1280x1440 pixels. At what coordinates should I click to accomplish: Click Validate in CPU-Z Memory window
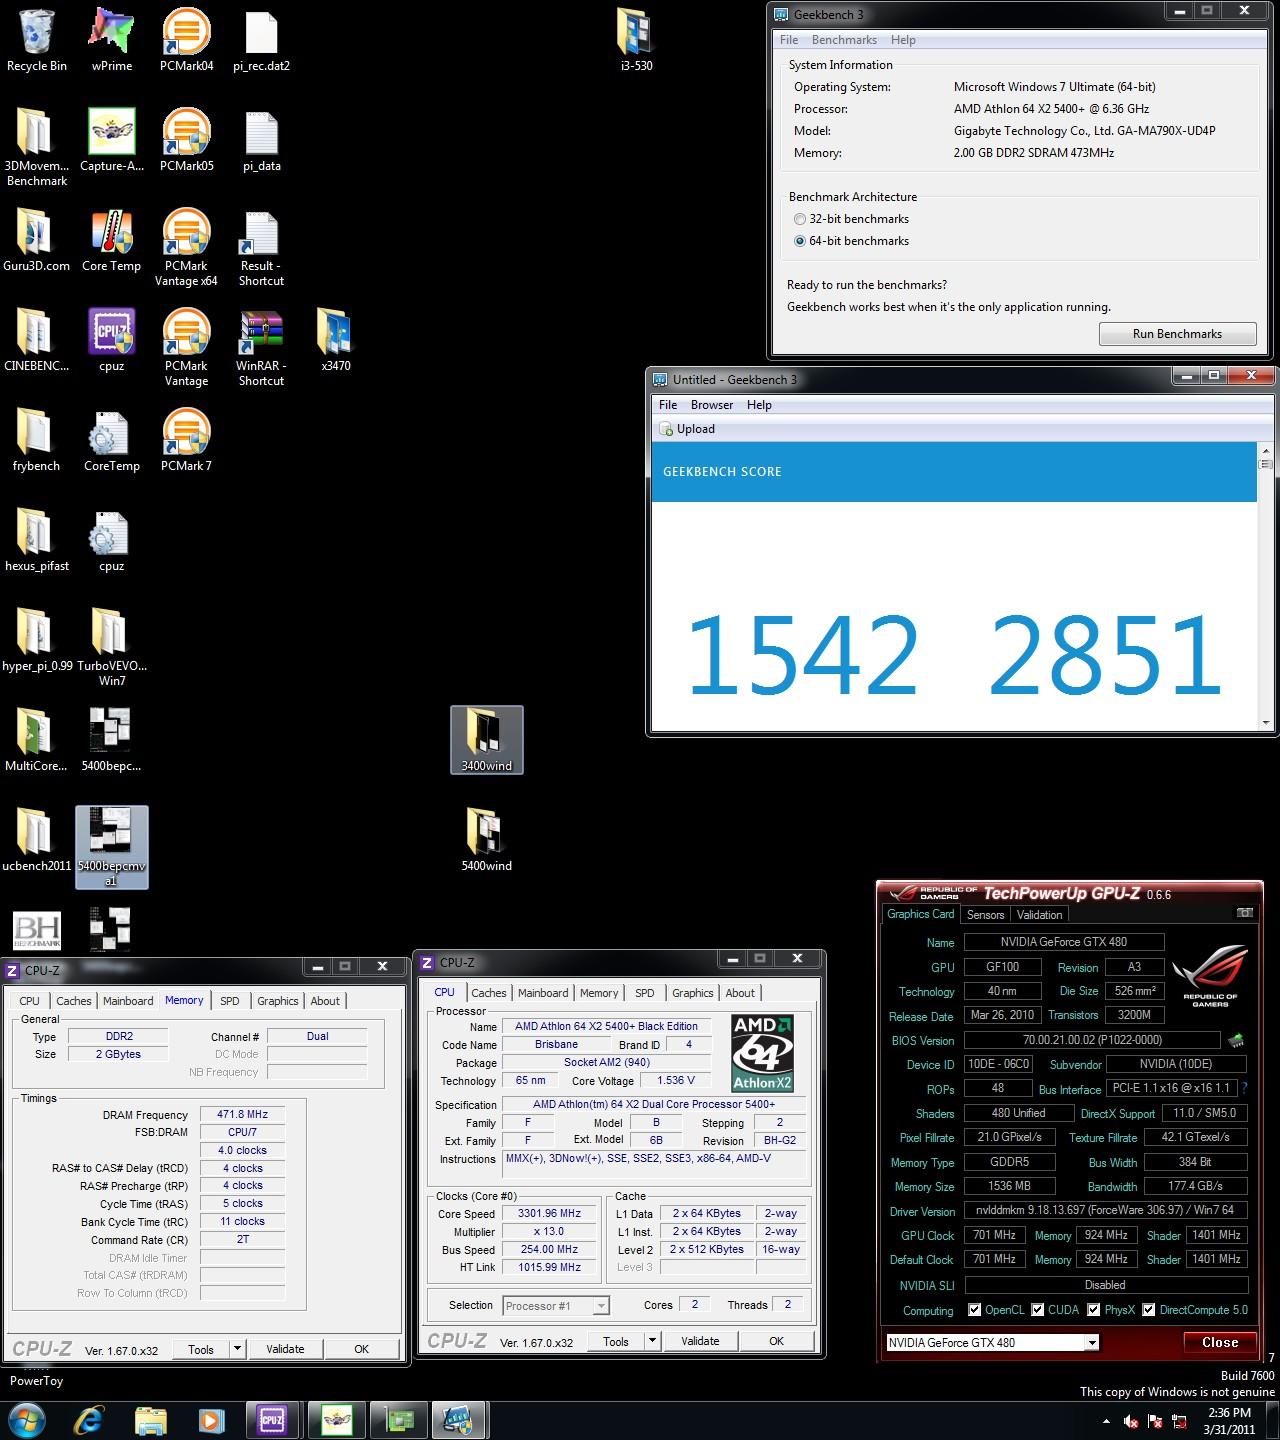click(x=285, y=1349)
